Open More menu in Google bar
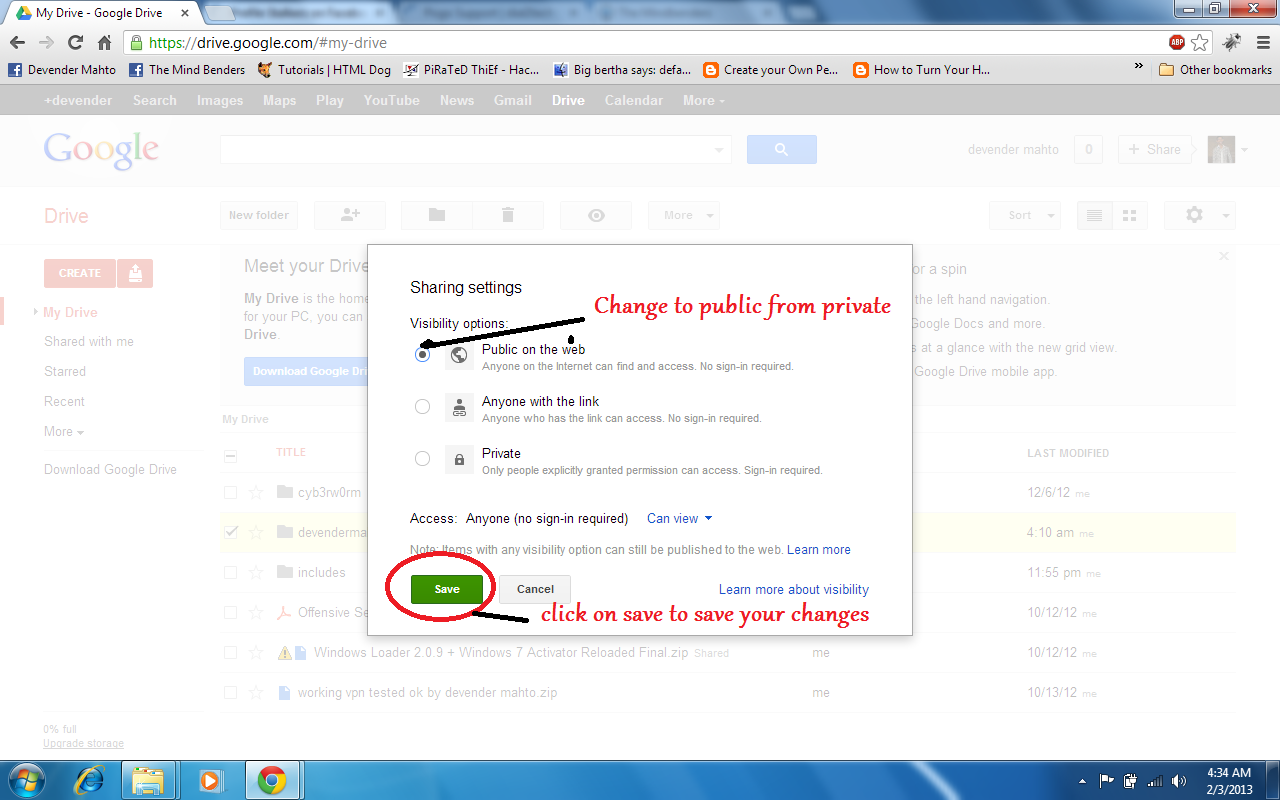 (x=704, y=100)
